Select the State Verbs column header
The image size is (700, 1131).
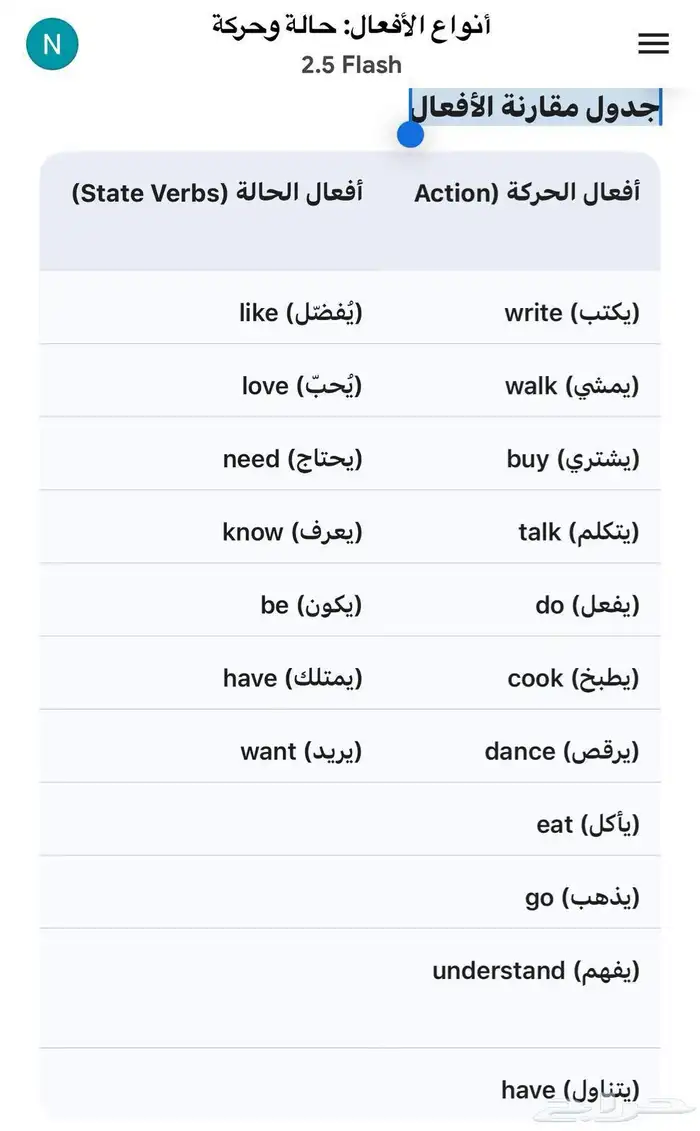pyautogui.click(x=217, y=193)
